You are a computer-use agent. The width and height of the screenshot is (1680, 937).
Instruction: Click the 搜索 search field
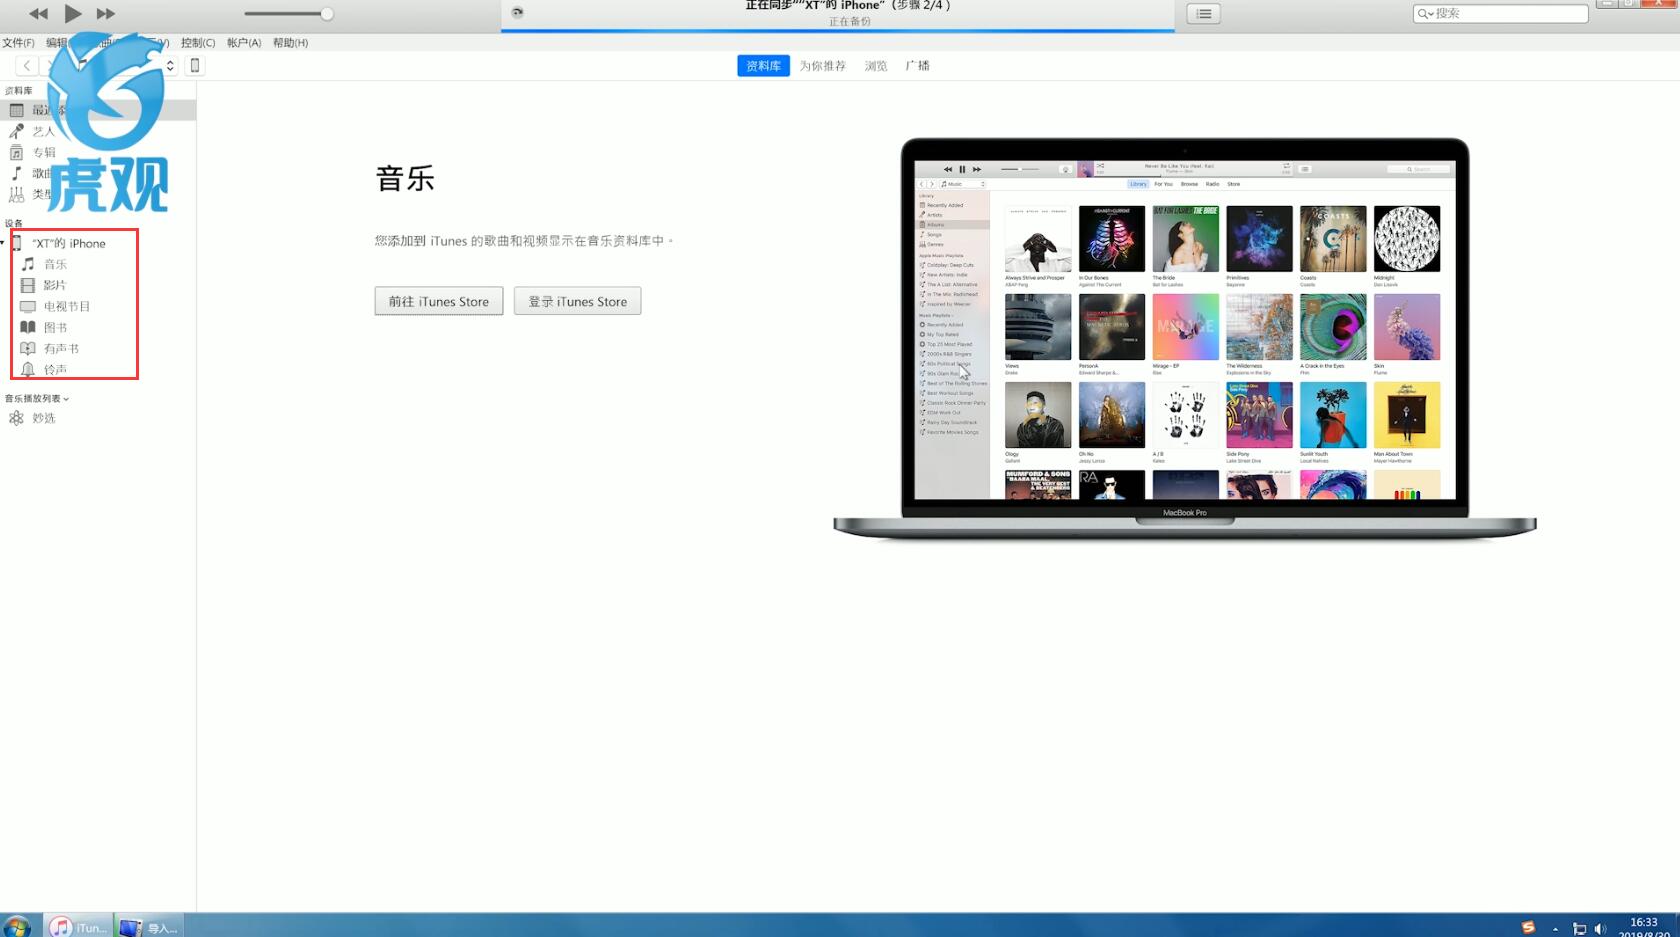(1500, 14)
